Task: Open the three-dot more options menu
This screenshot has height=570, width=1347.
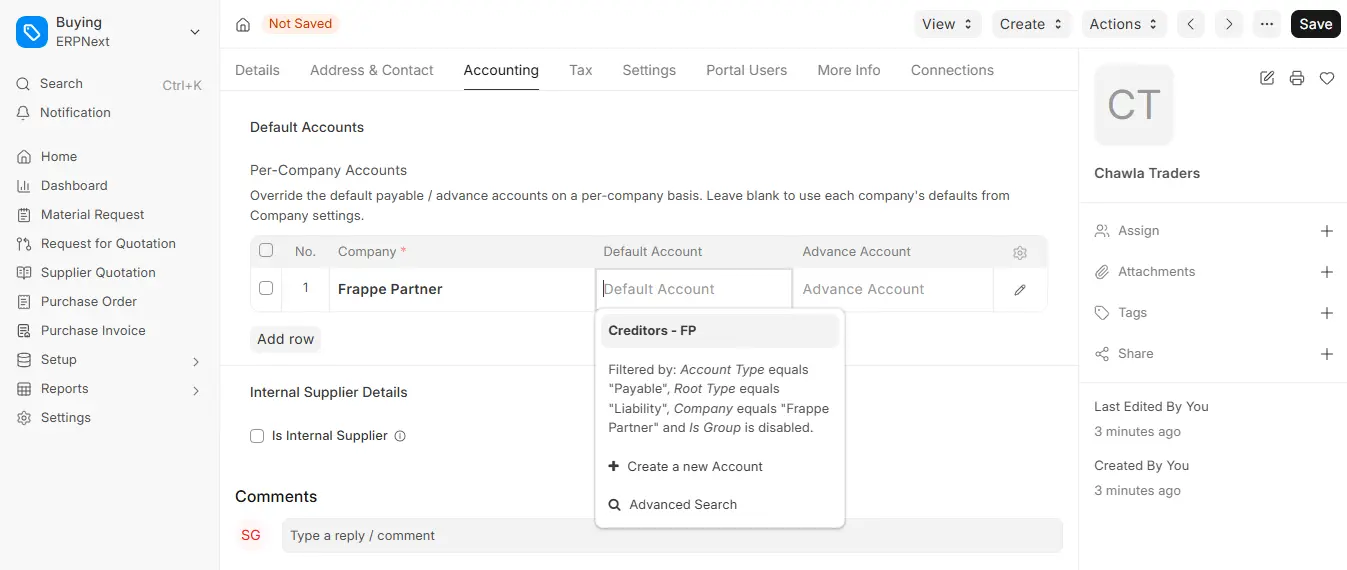Action: 1267,24
